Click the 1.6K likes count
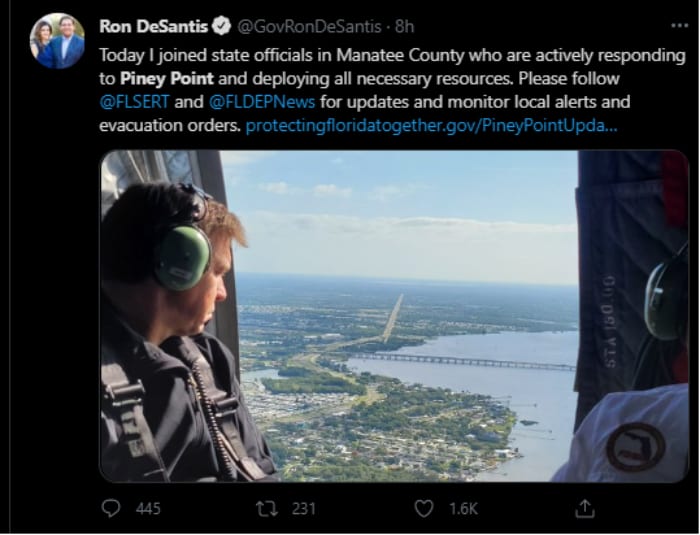This screenshot has height=535, width=700. click(x=463, y=509)
